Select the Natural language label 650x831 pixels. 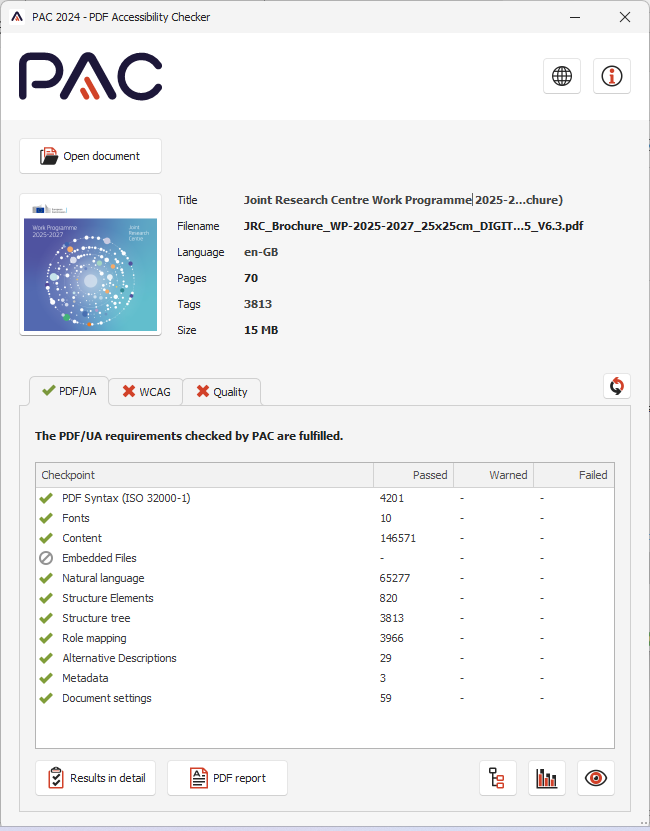click(103, 578)
